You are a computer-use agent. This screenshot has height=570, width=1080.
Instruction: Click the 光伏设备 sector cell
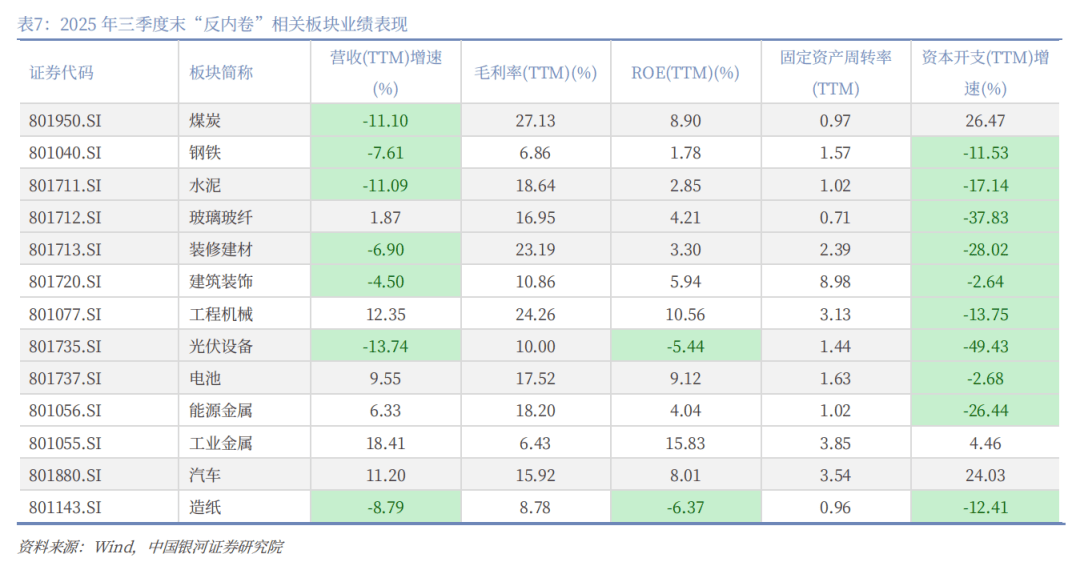tap(221, 347)
